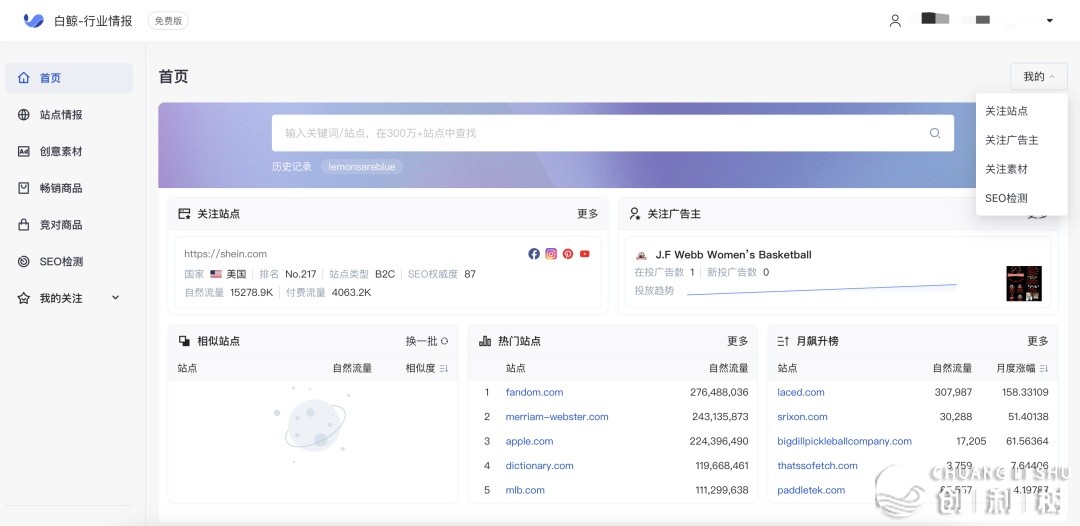Click the Facebook icon for shein.com
This screenshot has width=1080, height=526.
[x=534, y=254]
